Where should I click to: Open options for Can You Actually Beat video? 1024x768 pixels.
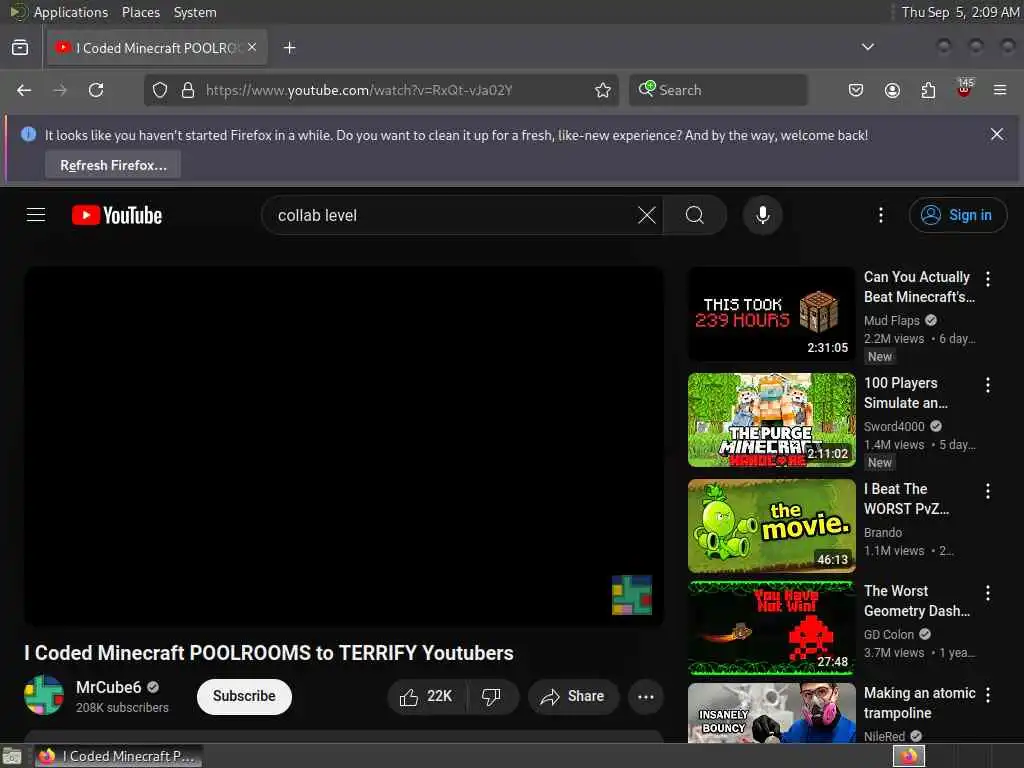point(987,279)
